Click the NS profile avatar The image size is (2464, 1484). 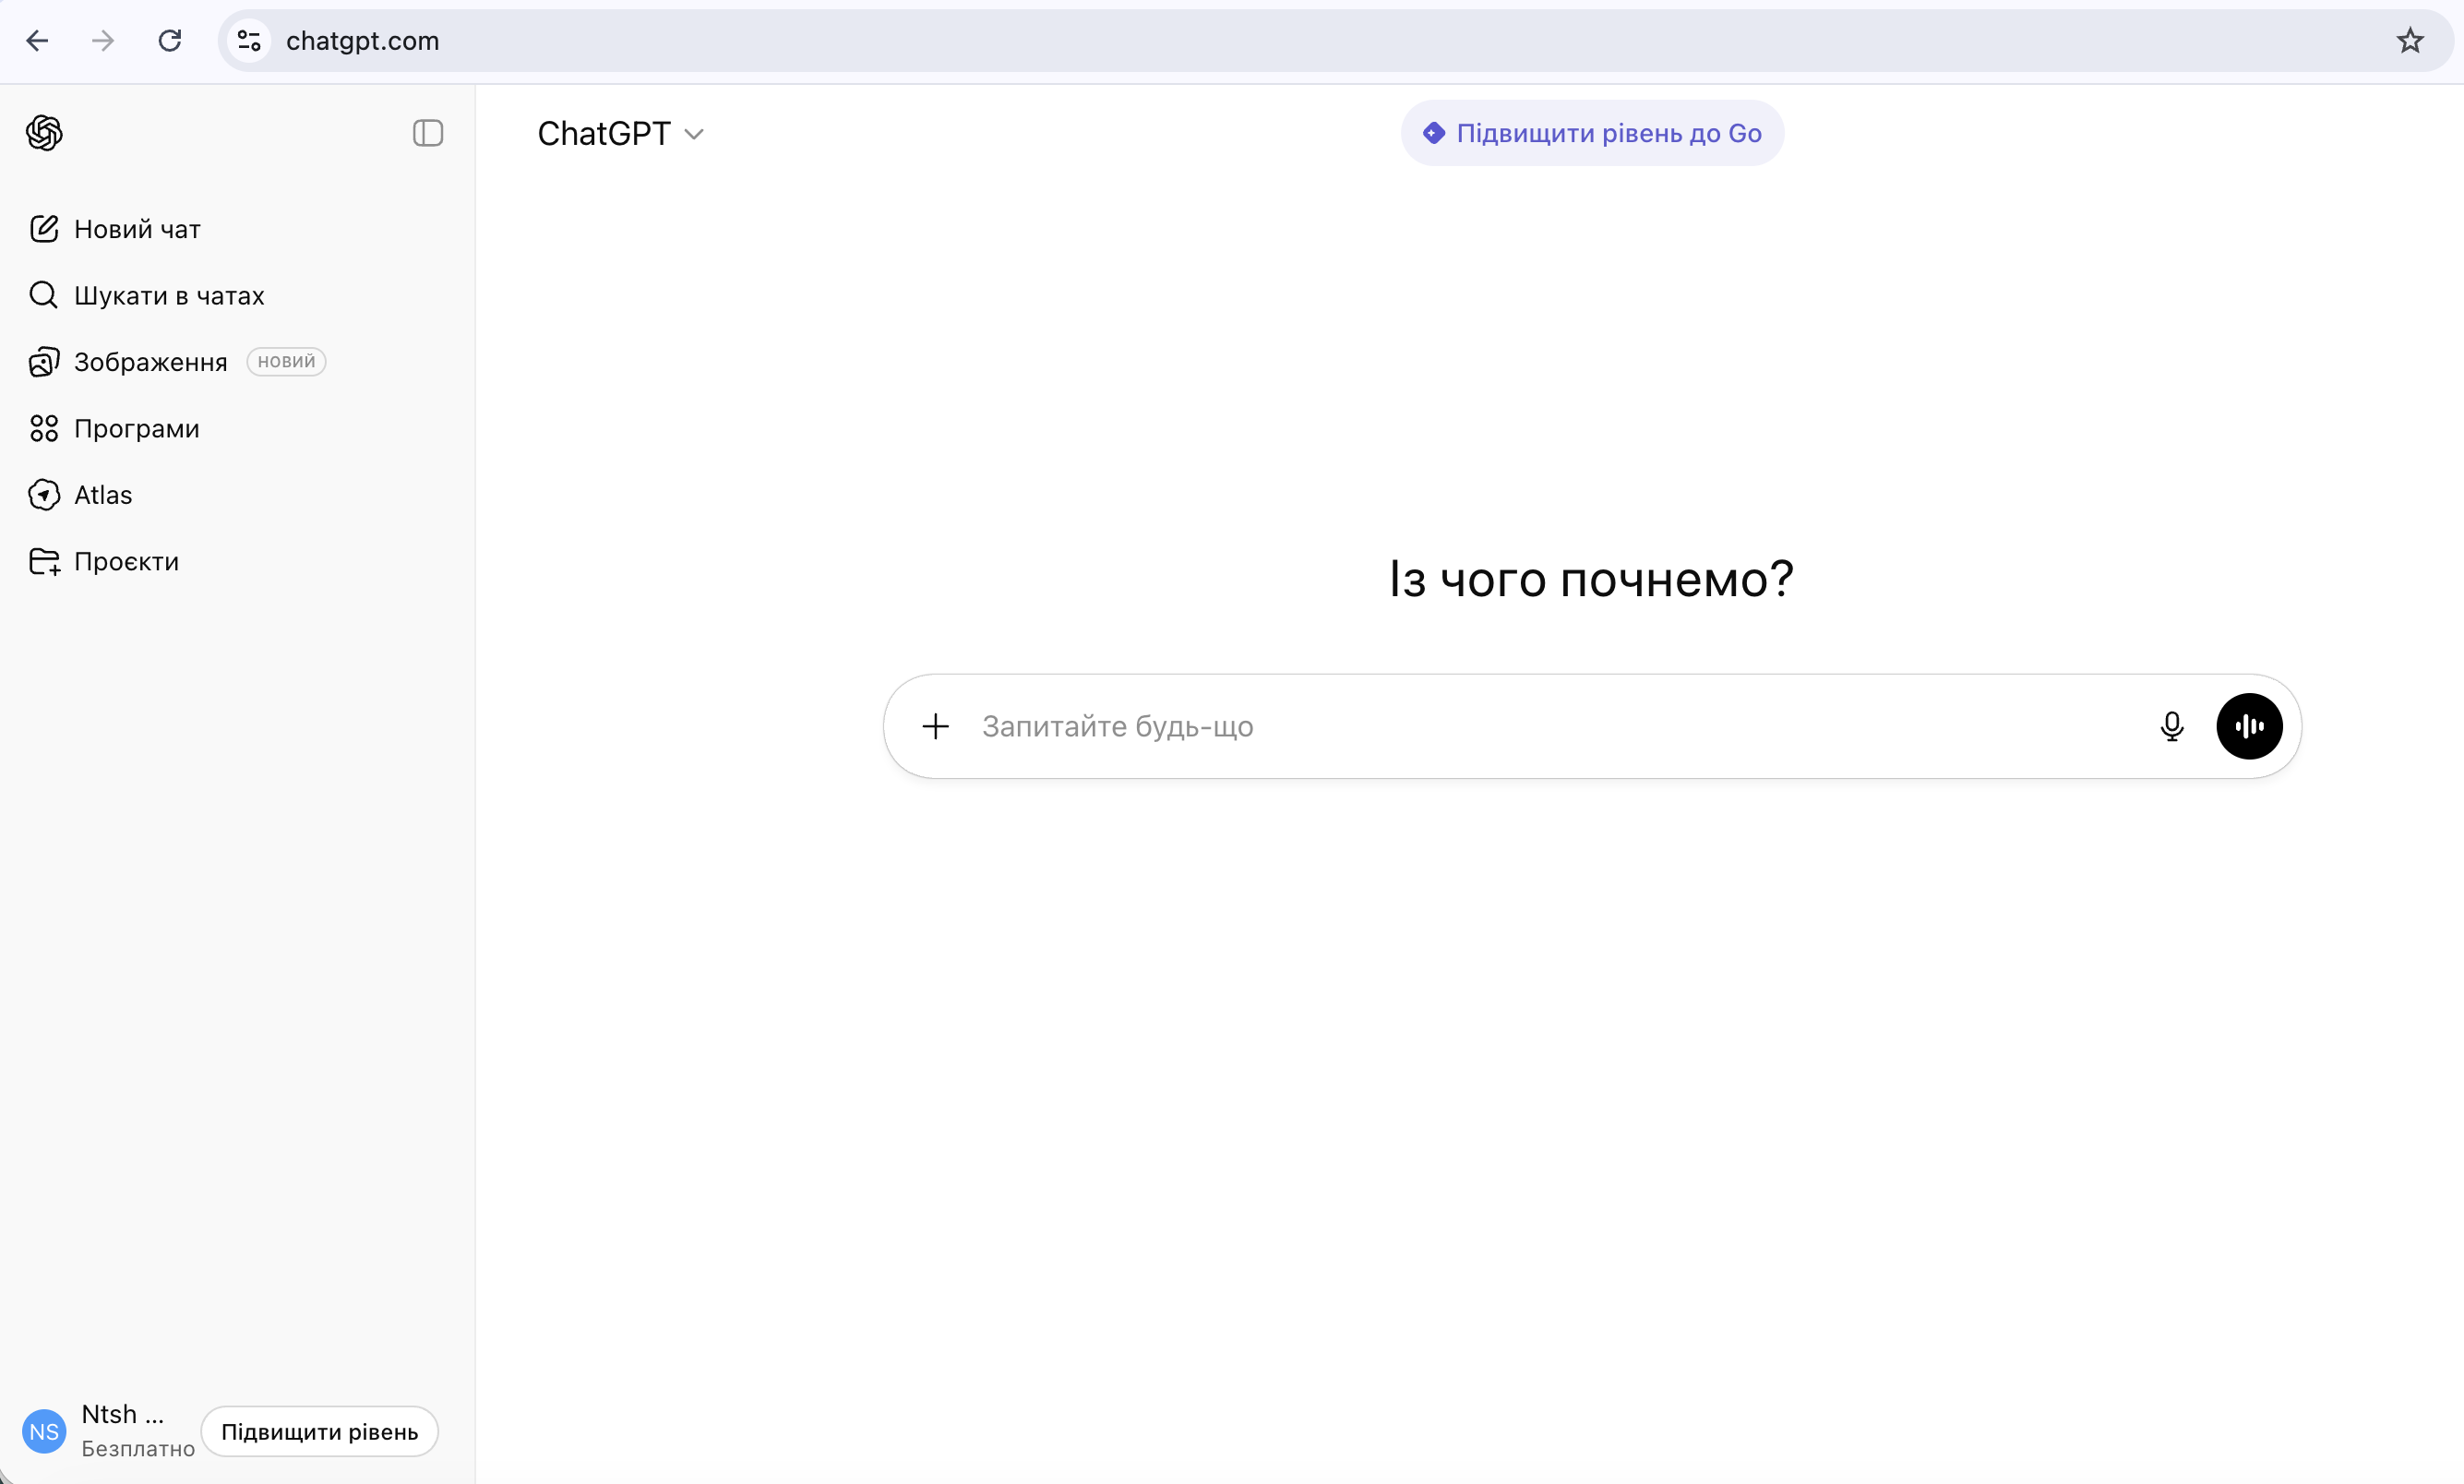pos(44,1431)
